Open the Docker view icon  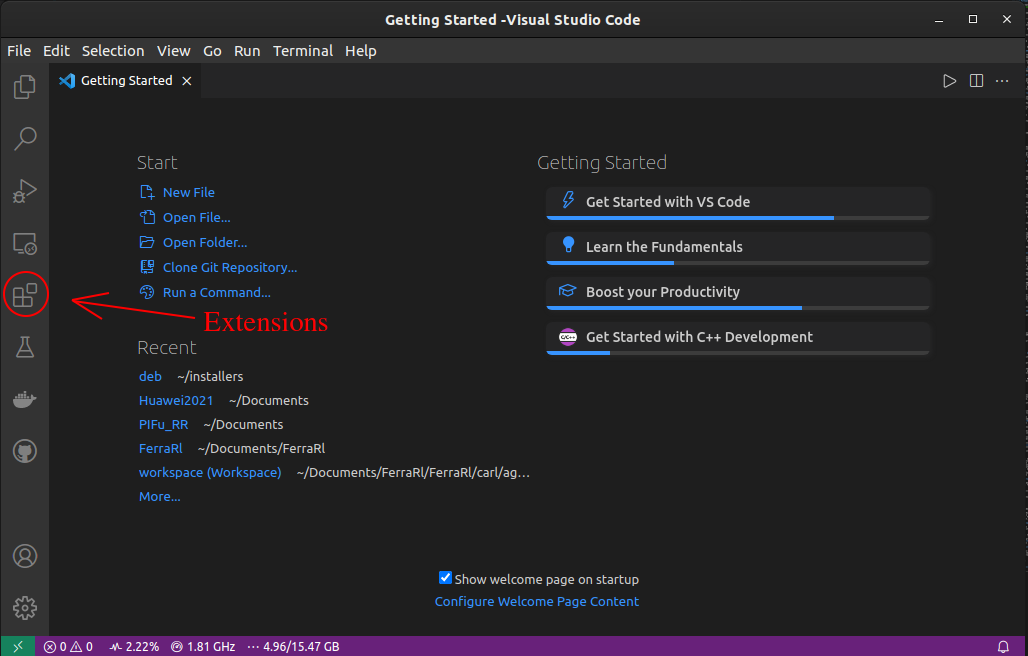coord(25,399)
